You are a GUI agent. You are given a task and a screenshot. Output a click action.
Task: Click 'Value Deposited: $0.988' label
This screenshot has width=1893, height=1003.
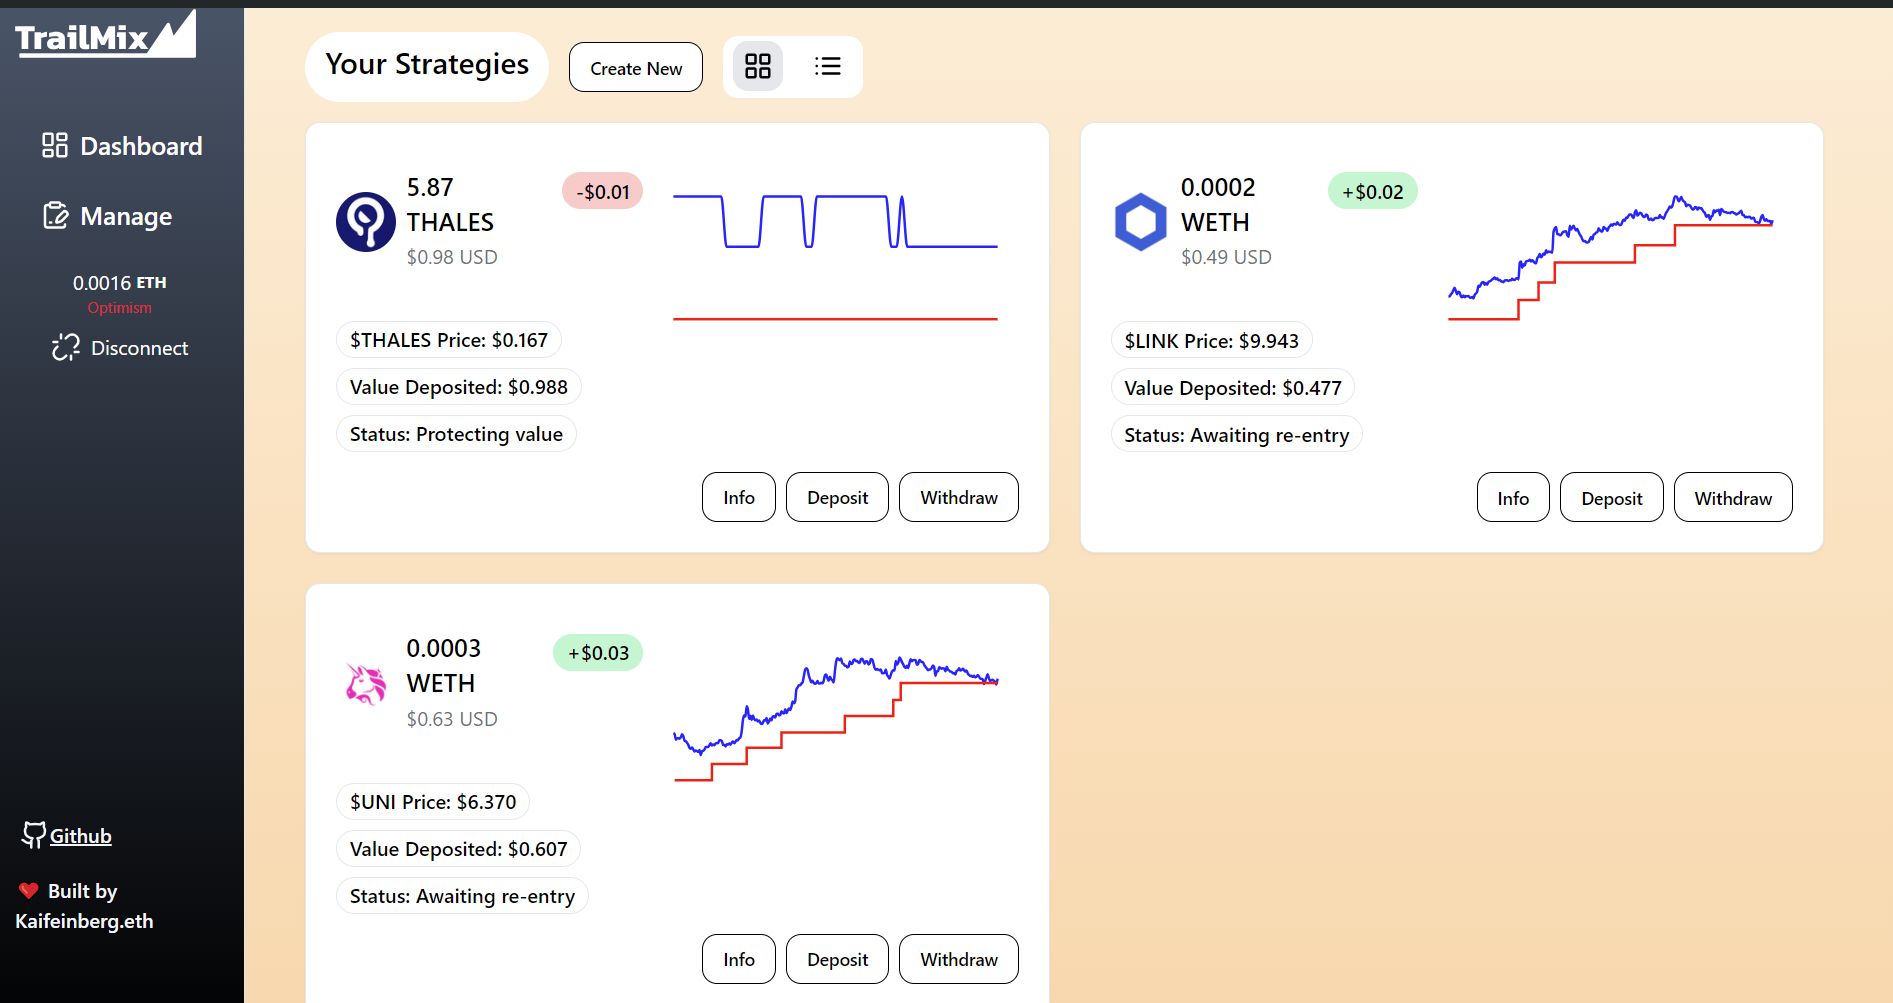(x=458, y=387)
